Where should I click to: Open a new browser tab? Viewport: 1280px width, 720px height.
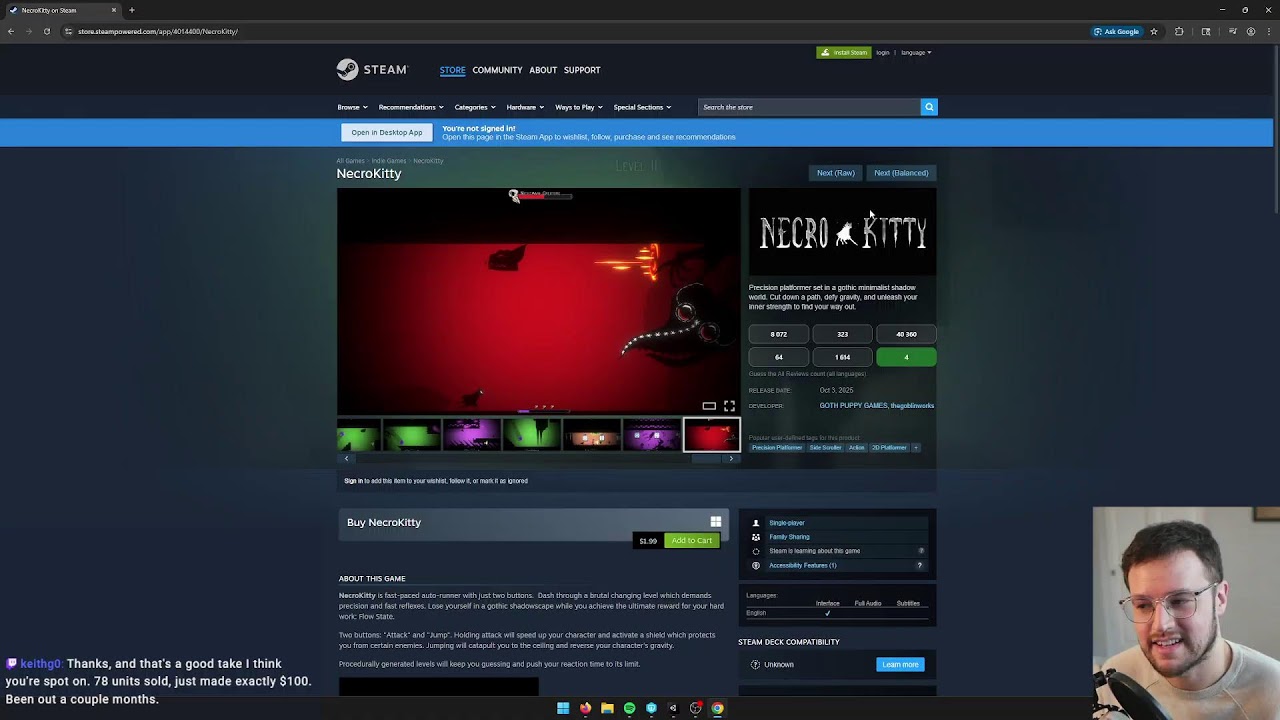pos(131,10)
